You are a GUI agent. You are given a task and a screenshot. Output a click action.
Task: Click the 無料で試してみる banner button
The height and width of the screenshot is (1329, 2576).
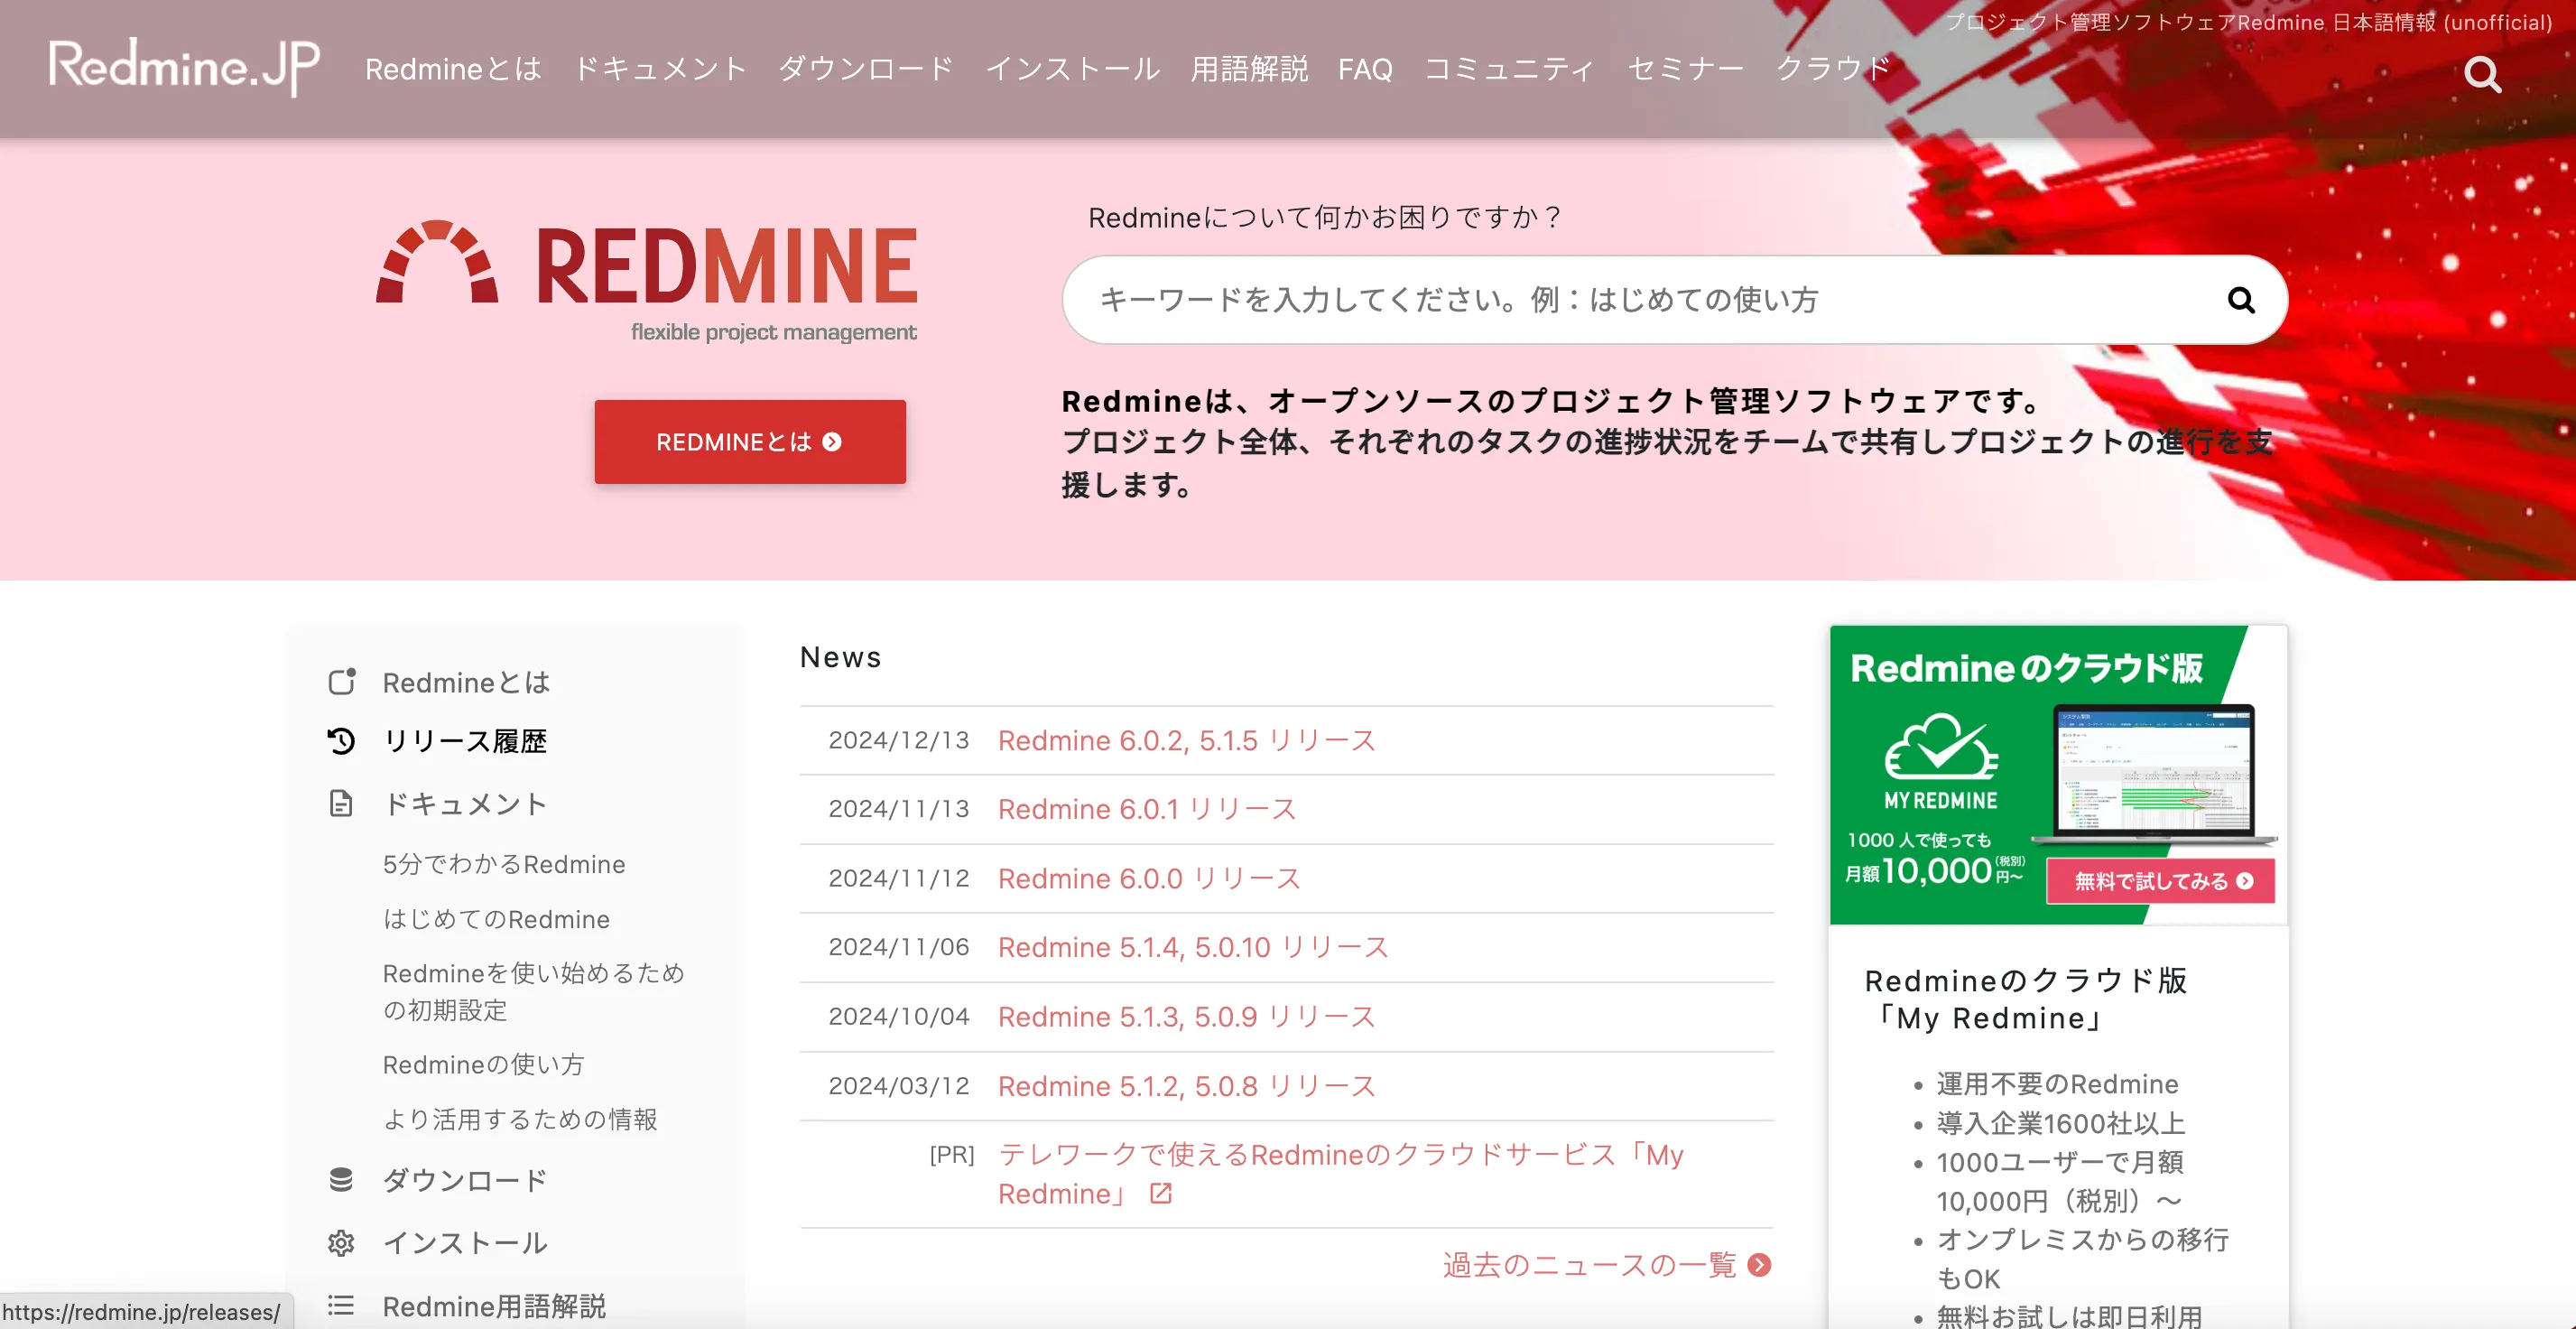point(2160,881)
